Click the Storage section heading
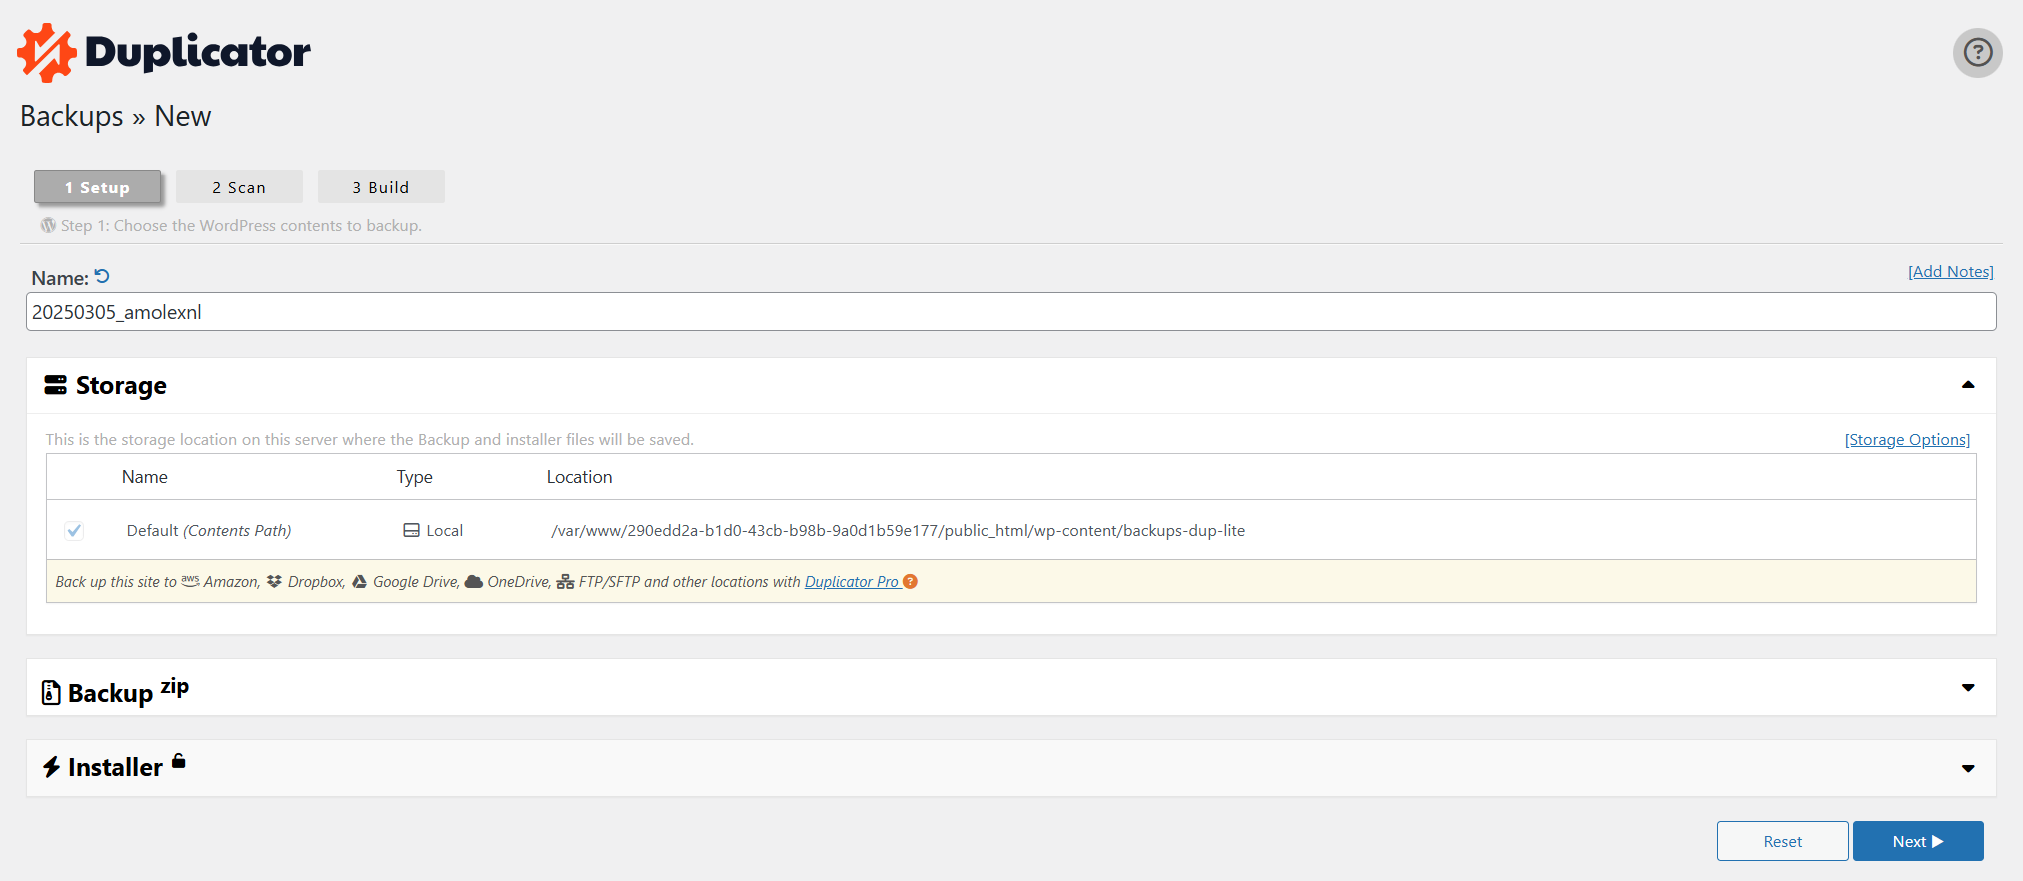This screenshot has width=2023, height=881. [121, 385]
